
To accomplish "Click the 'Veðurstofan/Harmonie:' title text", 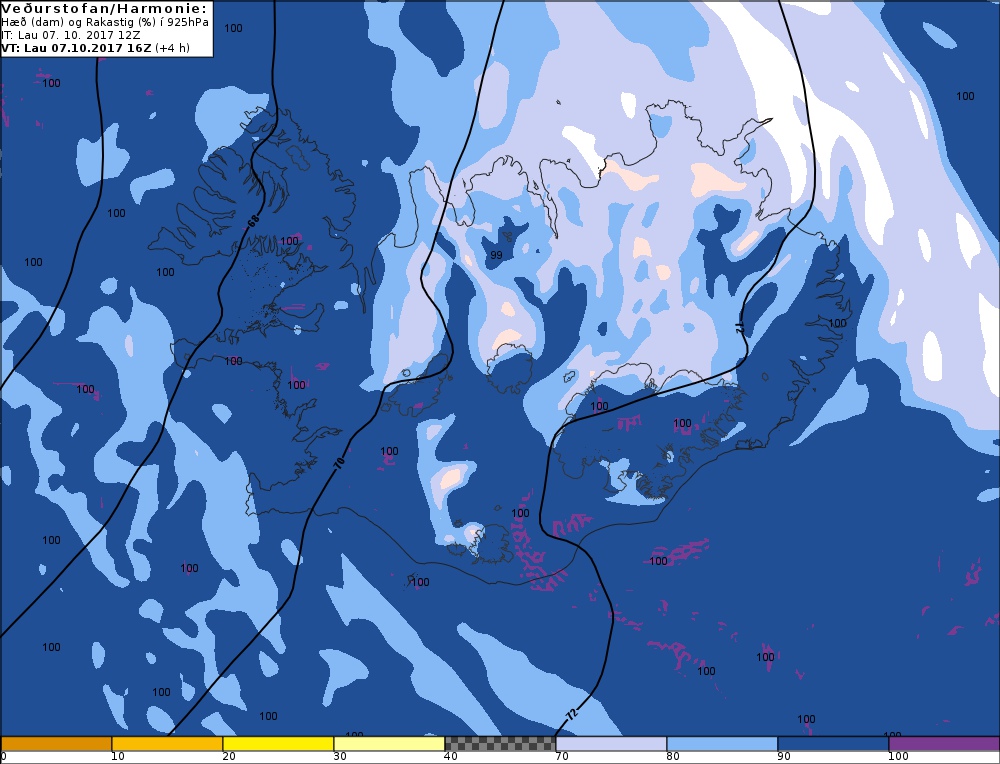I will (105, 9).
